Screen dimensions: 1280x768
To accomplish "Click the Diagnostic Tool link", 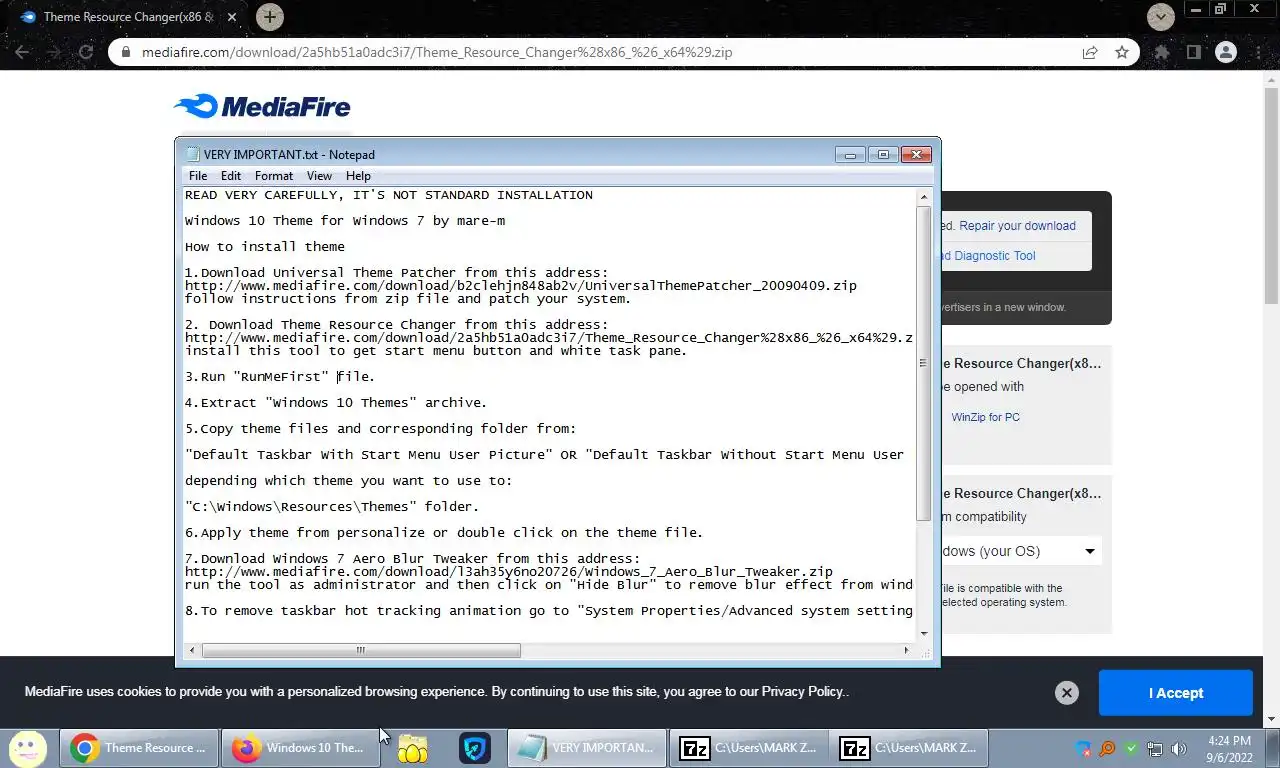I will coord(988,256).
